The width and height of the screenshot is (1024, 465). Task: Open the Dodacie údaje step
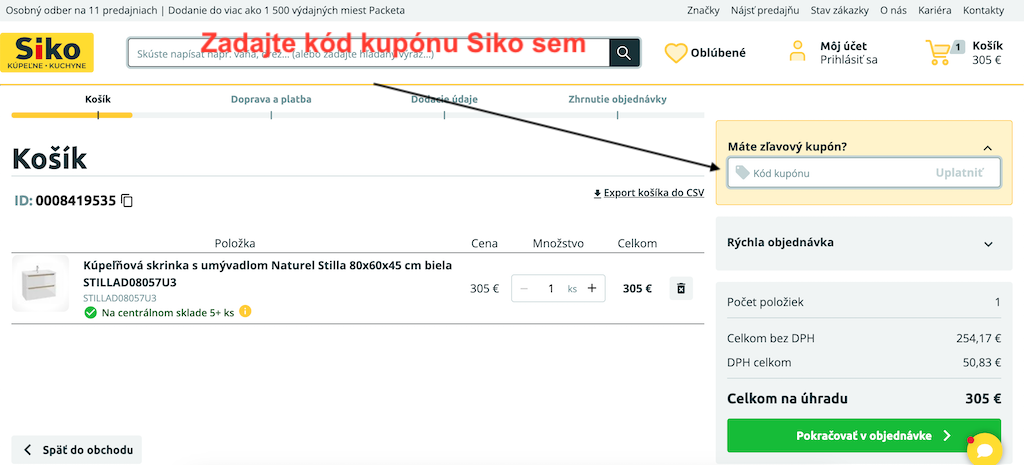[x=444, y=100]
